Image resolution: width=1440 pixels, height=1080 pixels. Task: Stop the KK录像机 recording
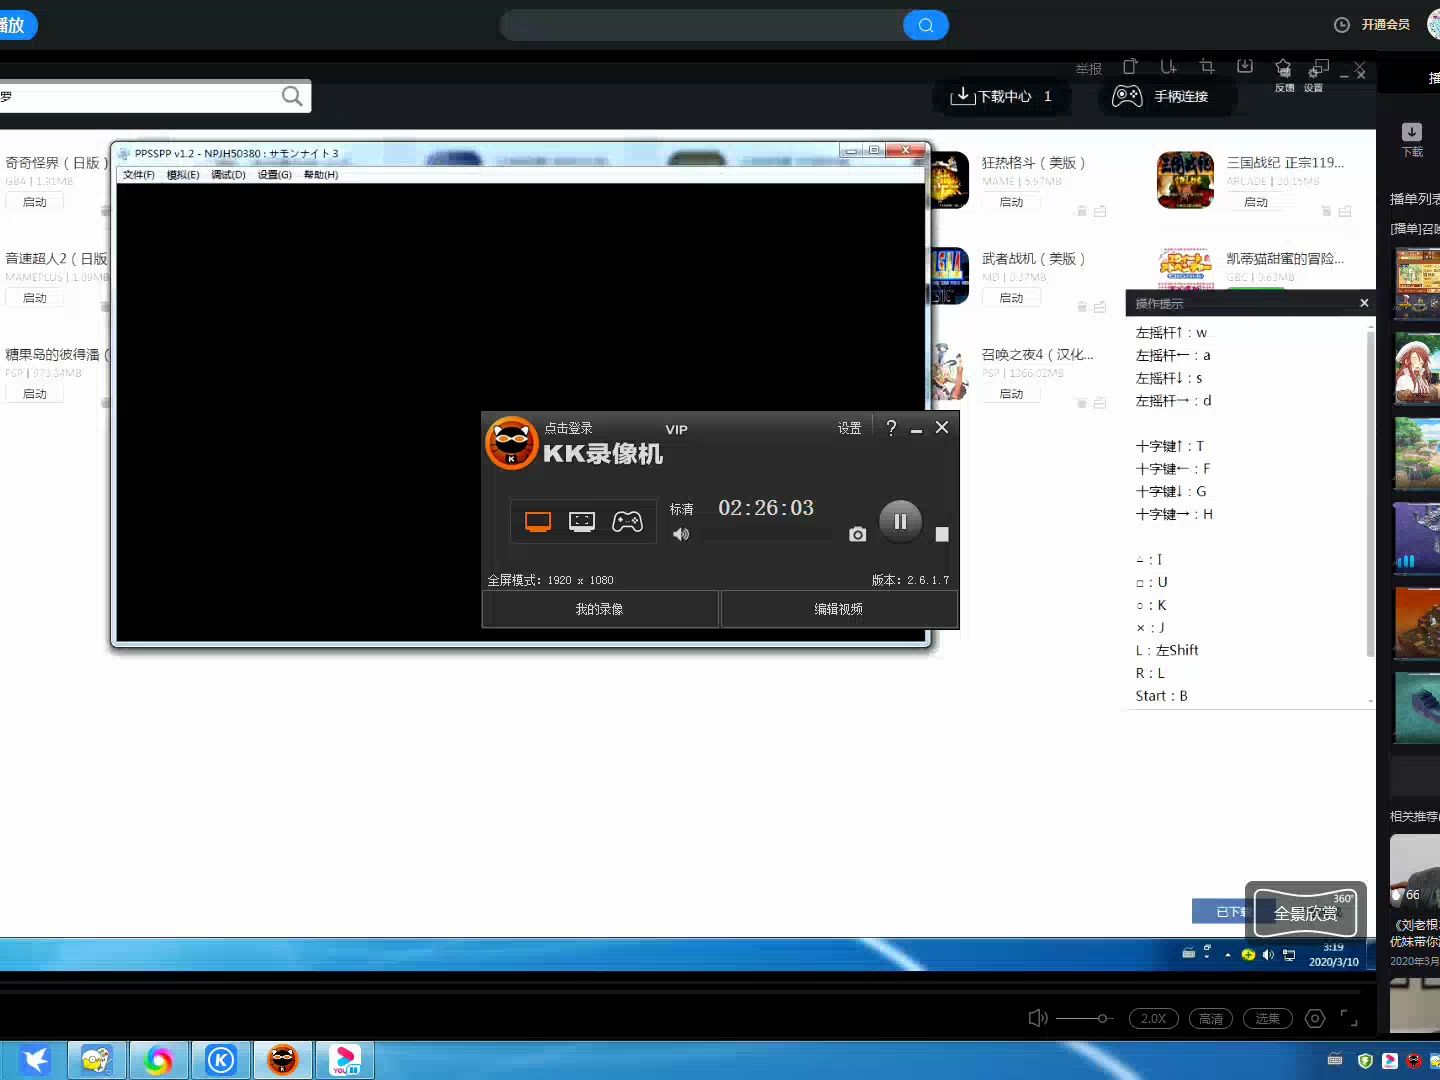(x=942, y=534)
